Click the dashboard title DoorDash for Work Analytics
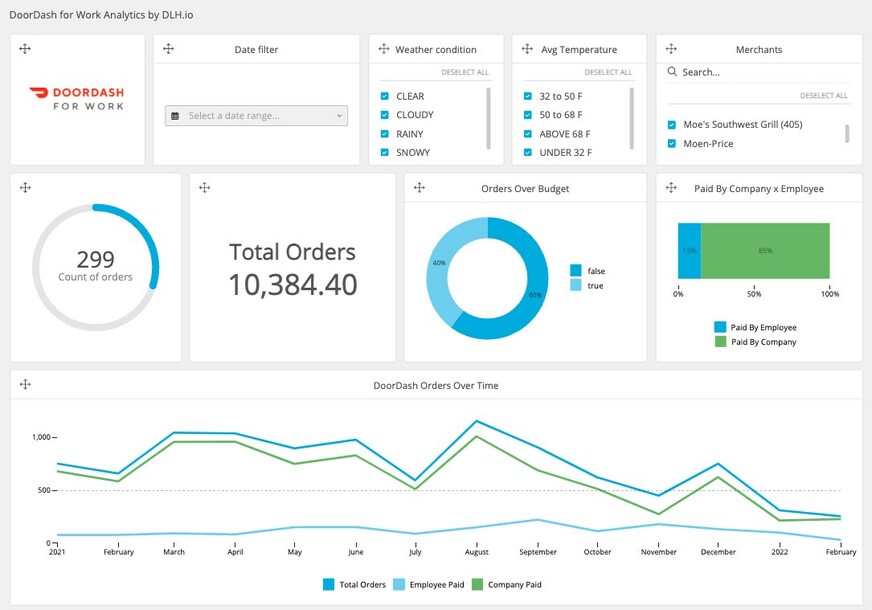This screenshot has width=872, height=610. pos(101,15)
